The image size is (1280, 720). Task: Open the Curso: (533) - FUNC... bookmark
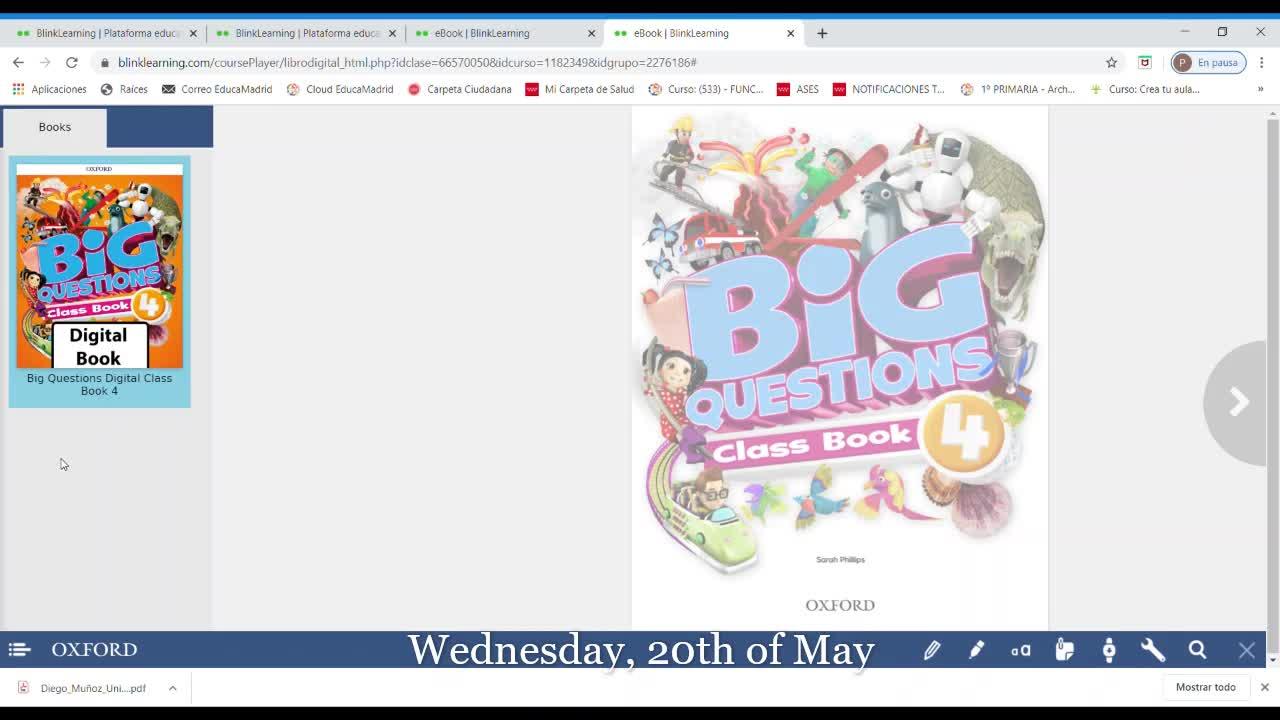point(706,89)
